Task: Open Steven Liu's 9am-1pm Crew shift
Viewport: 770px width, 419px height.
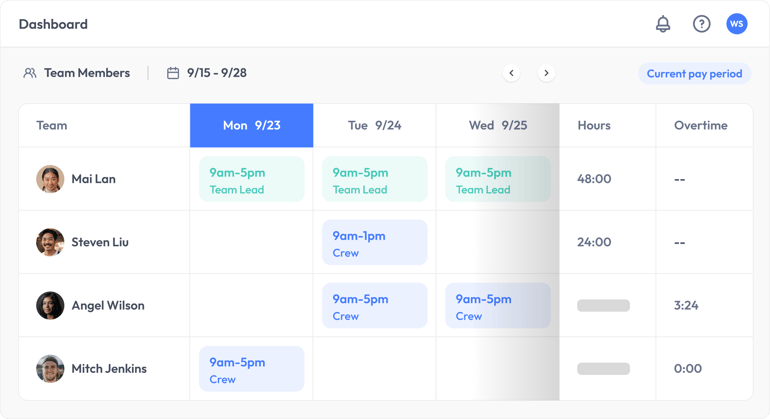Action: (375, 242)
